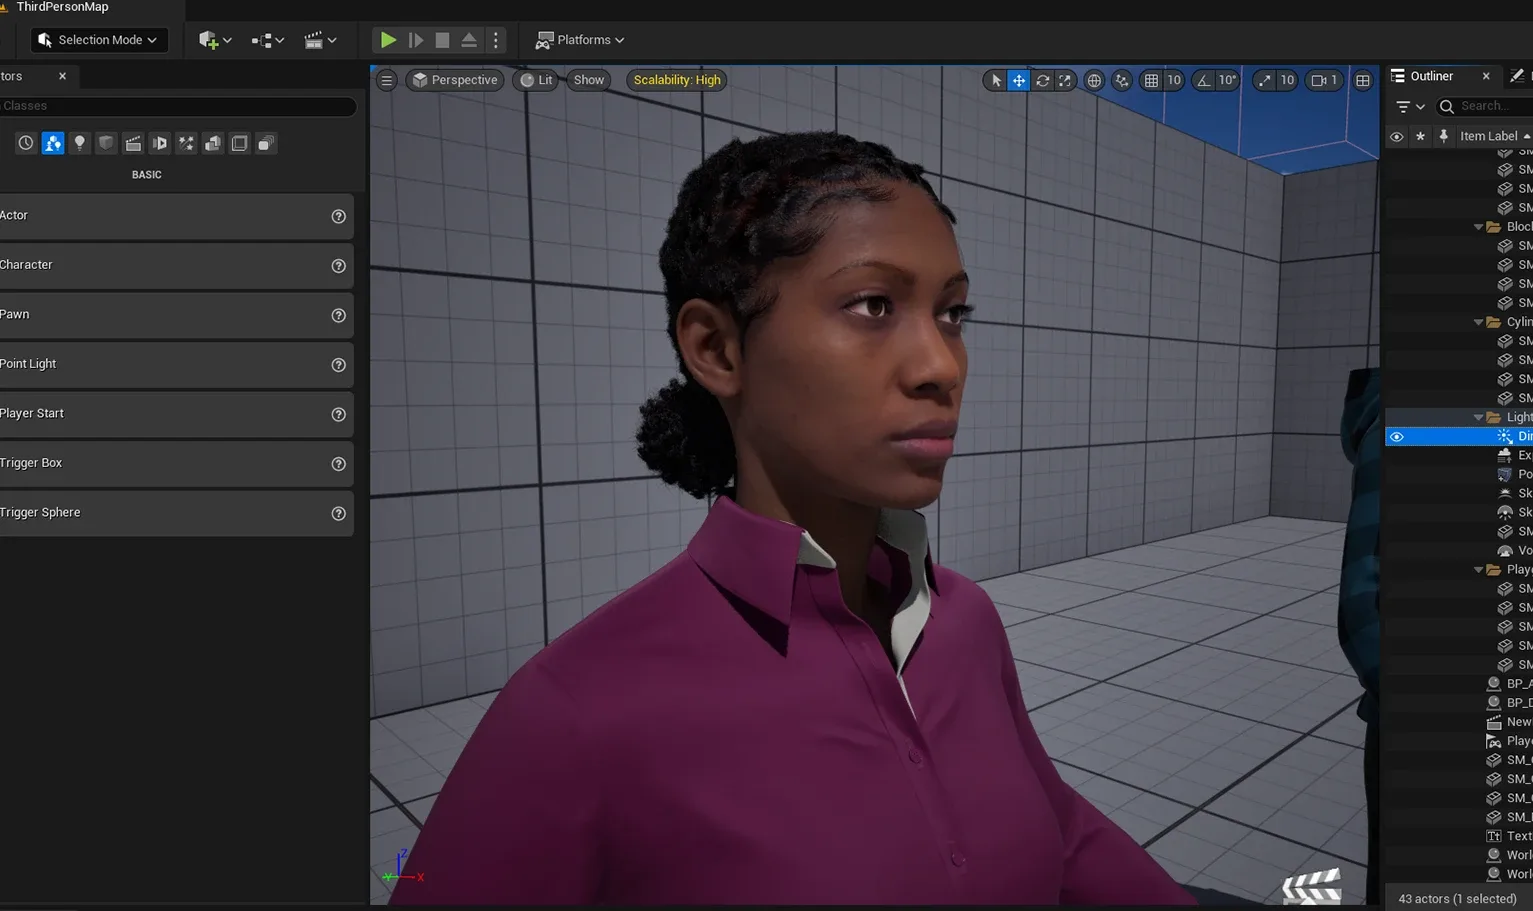Select the Lights lightbulb category
Screen dimensions: 1533x911
[x=79, y=143]
